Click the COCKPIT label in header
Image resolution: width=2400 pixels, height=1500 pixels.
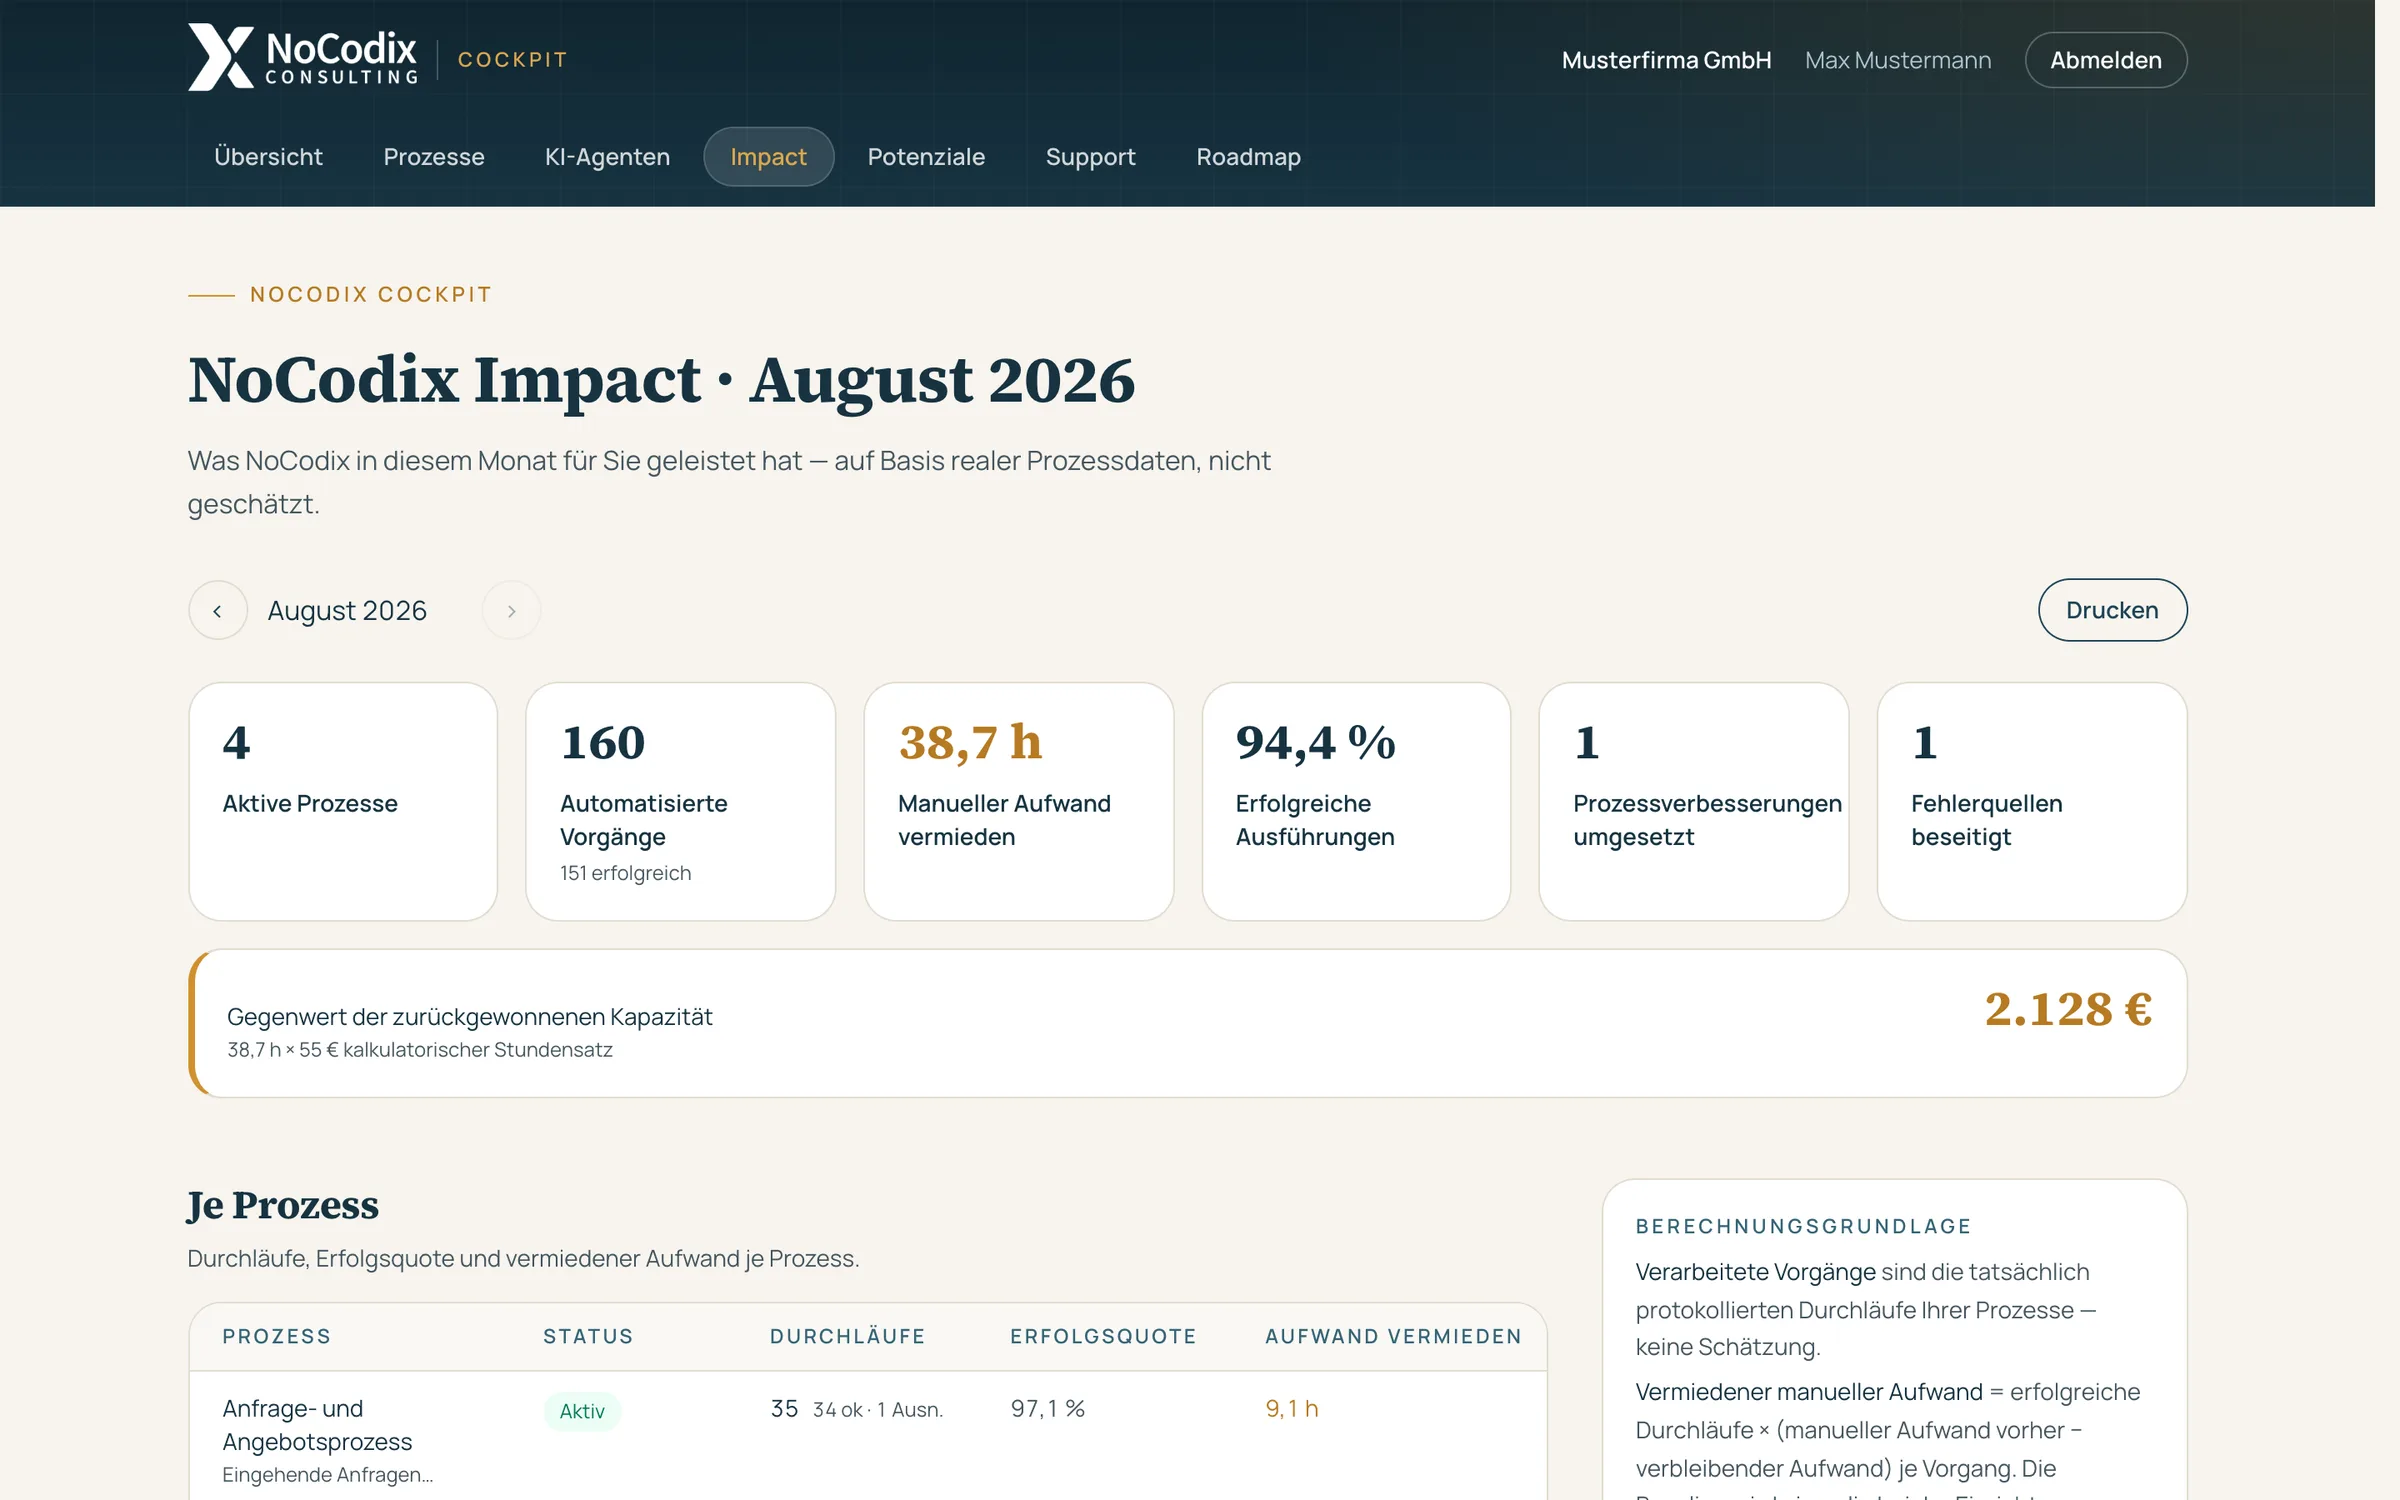(512, 60)
